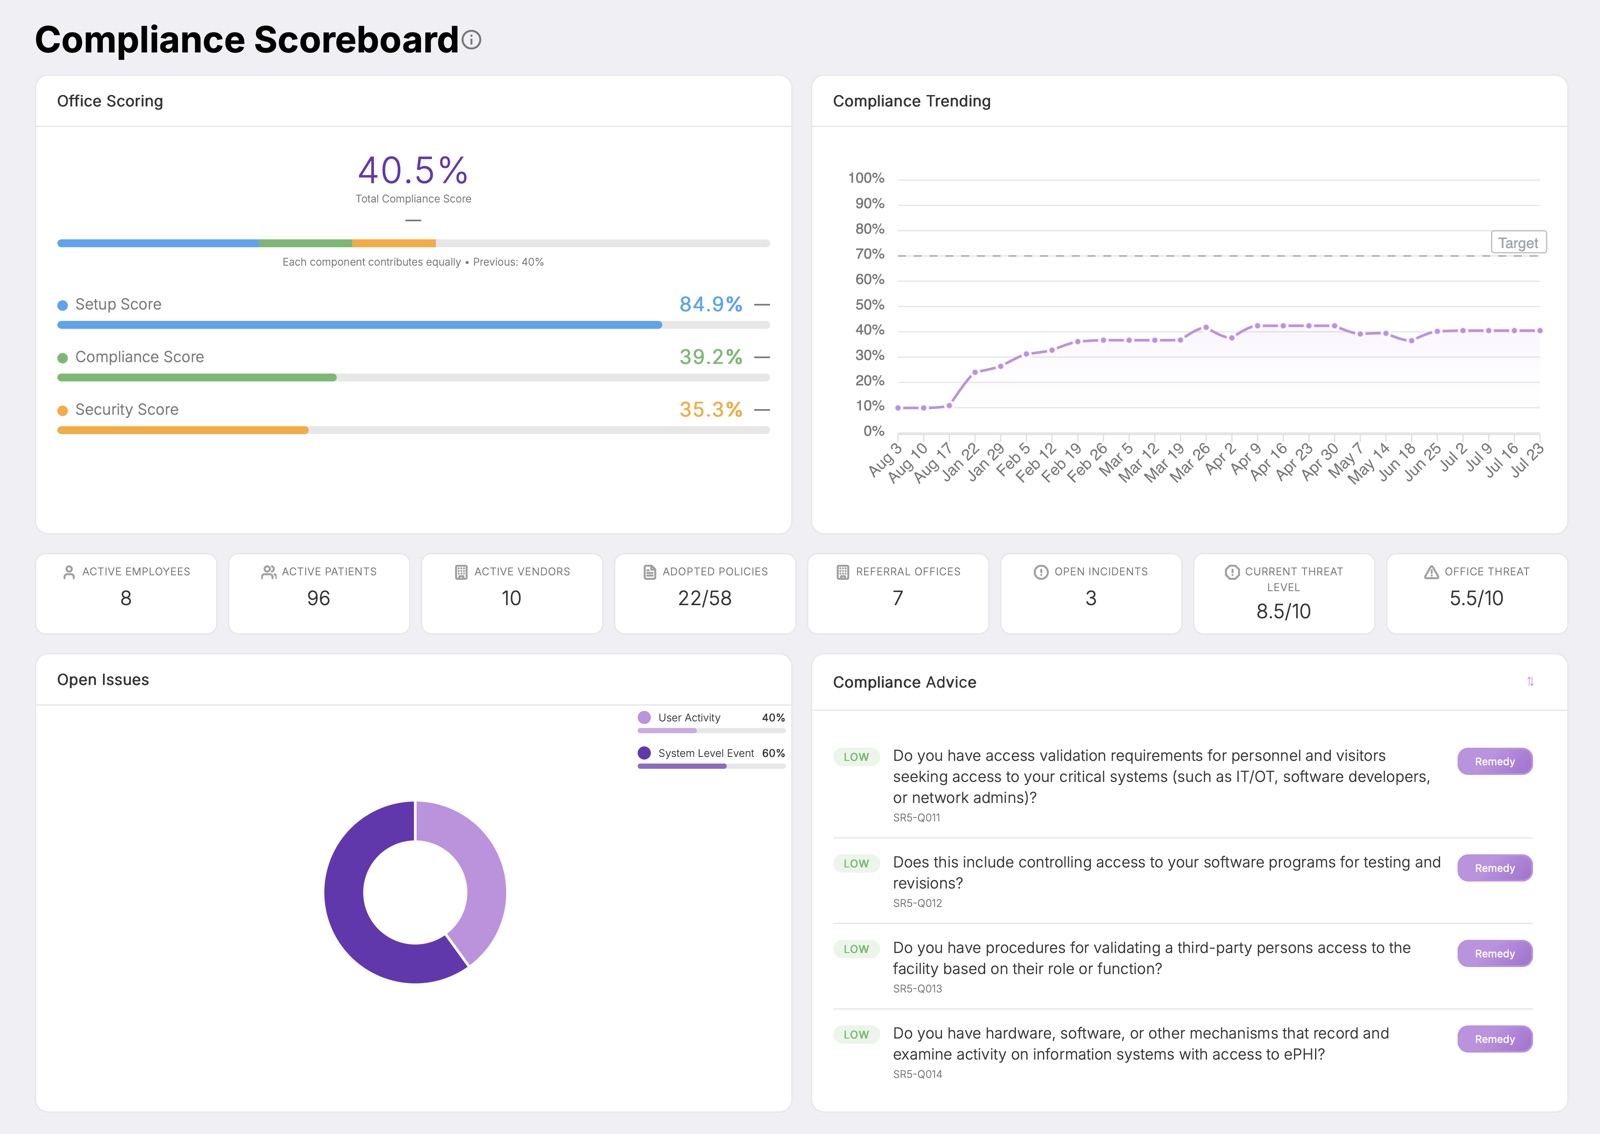
Task: Click the LOW badge for SR5-Q012
Action: click(x=856, y=864)
